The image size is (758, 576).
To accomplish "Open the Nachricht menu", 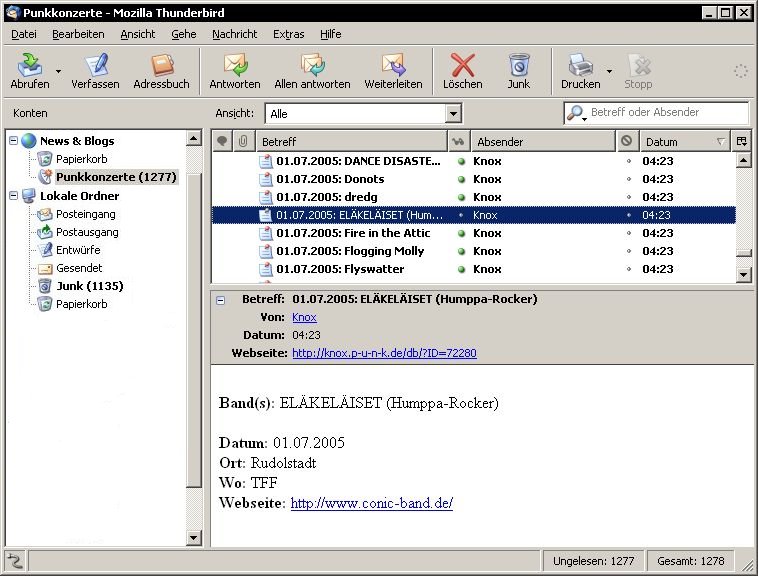I will coord(234,34).
